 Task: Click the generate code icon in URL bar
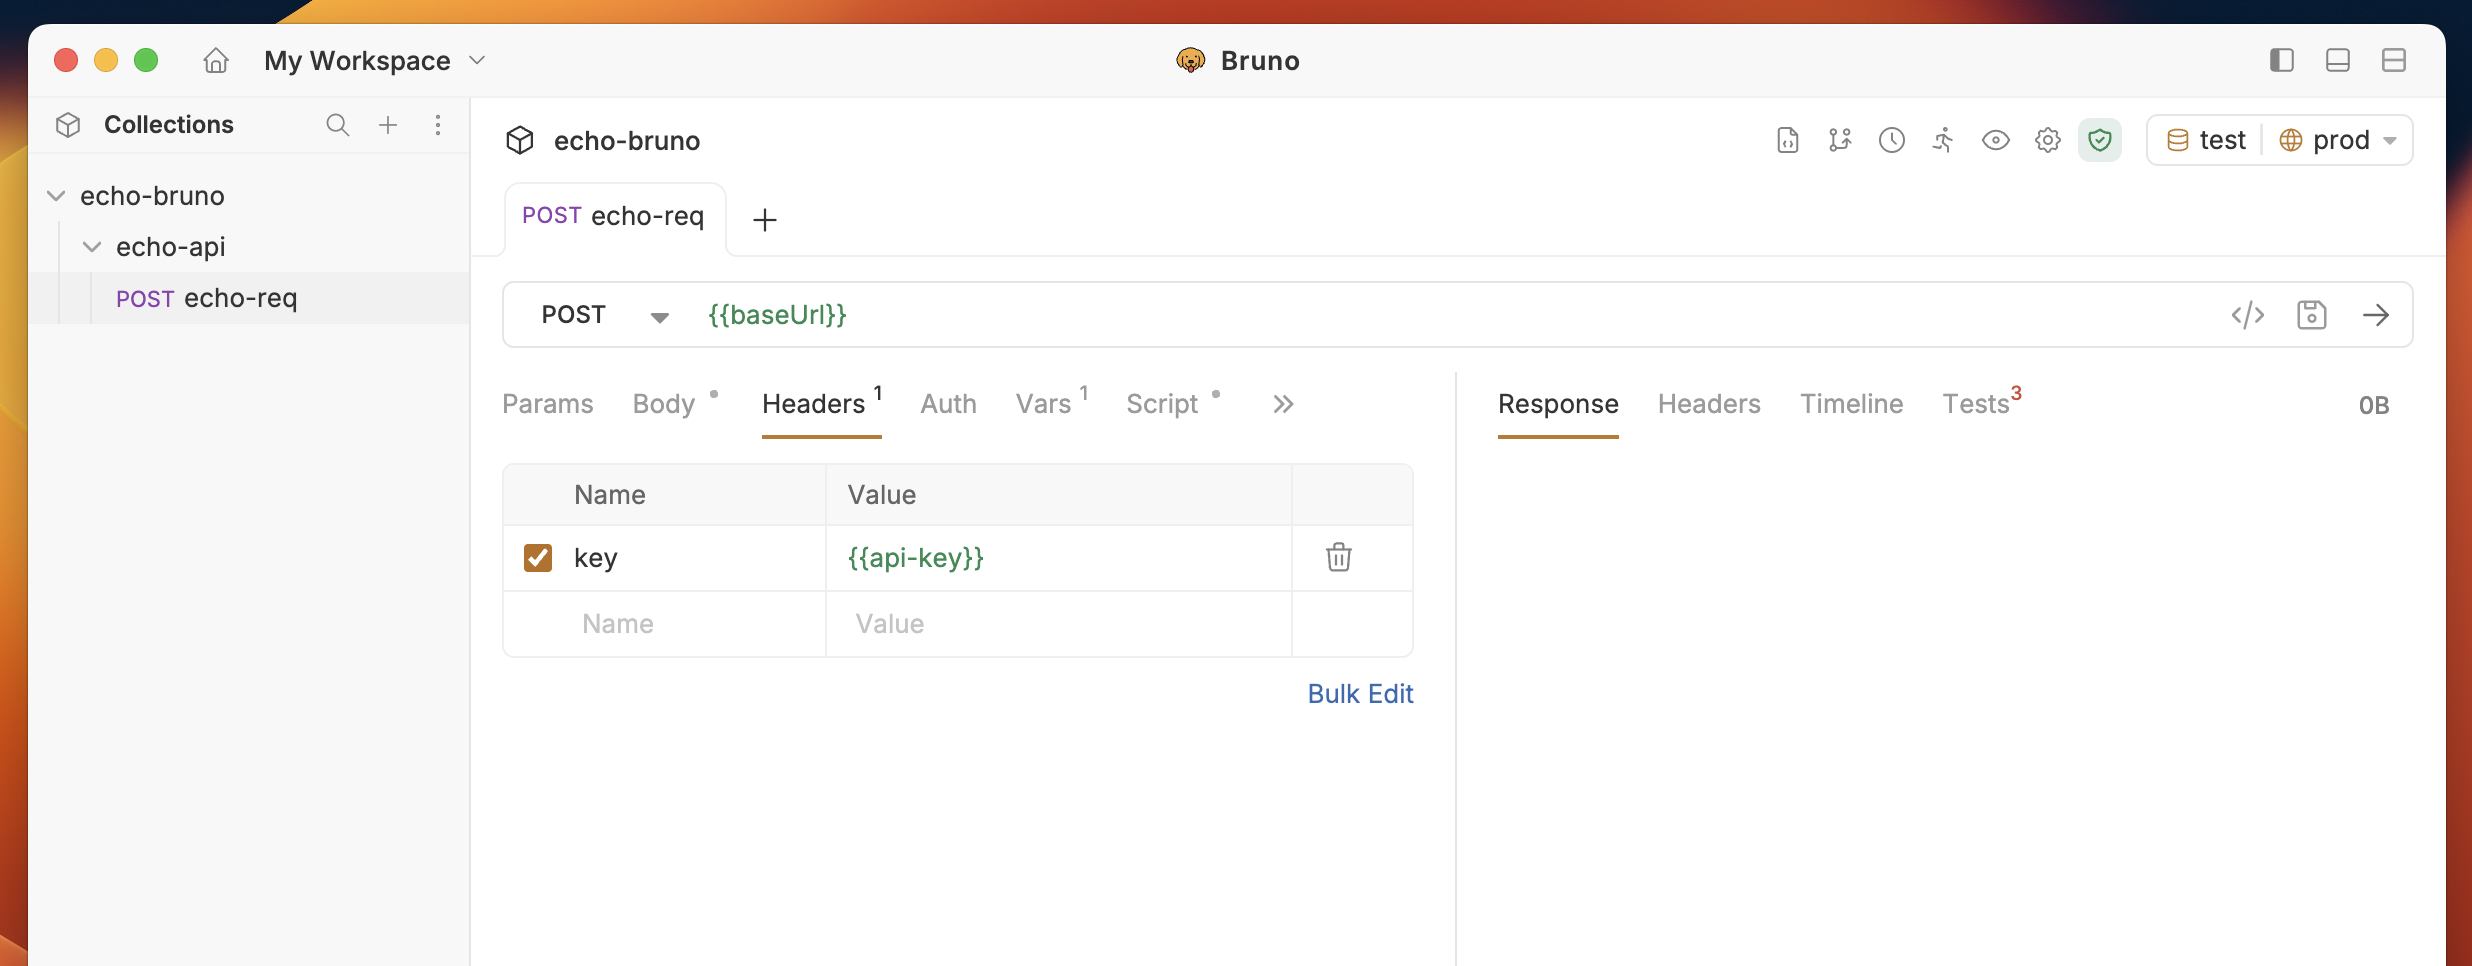(2248, 315)
